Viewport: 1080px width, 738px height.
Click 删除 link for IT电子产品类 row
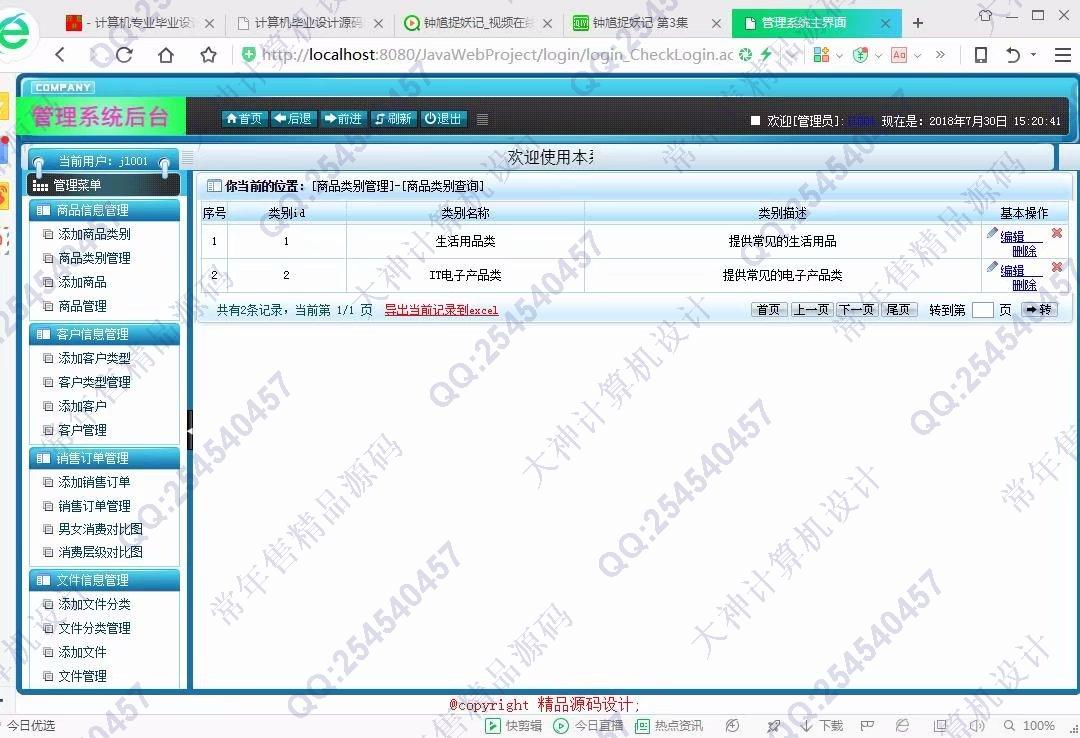click(1024, 285)
